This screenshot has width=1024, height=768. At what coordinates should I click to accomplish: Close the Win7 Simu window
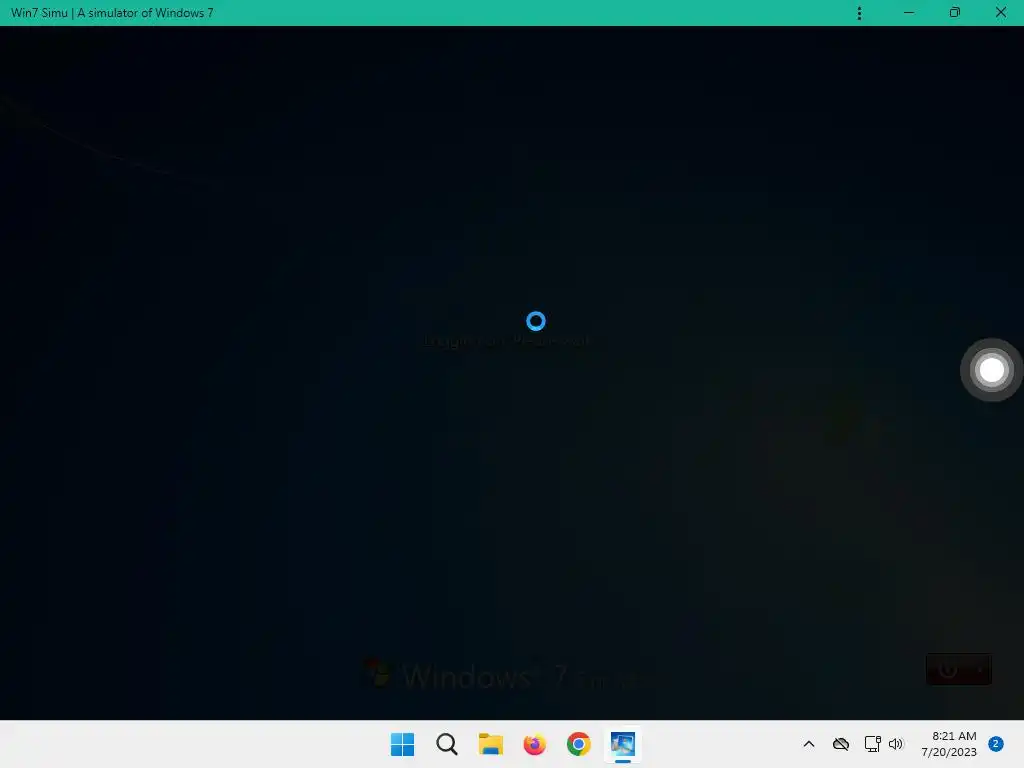[x=1000, y=12]
